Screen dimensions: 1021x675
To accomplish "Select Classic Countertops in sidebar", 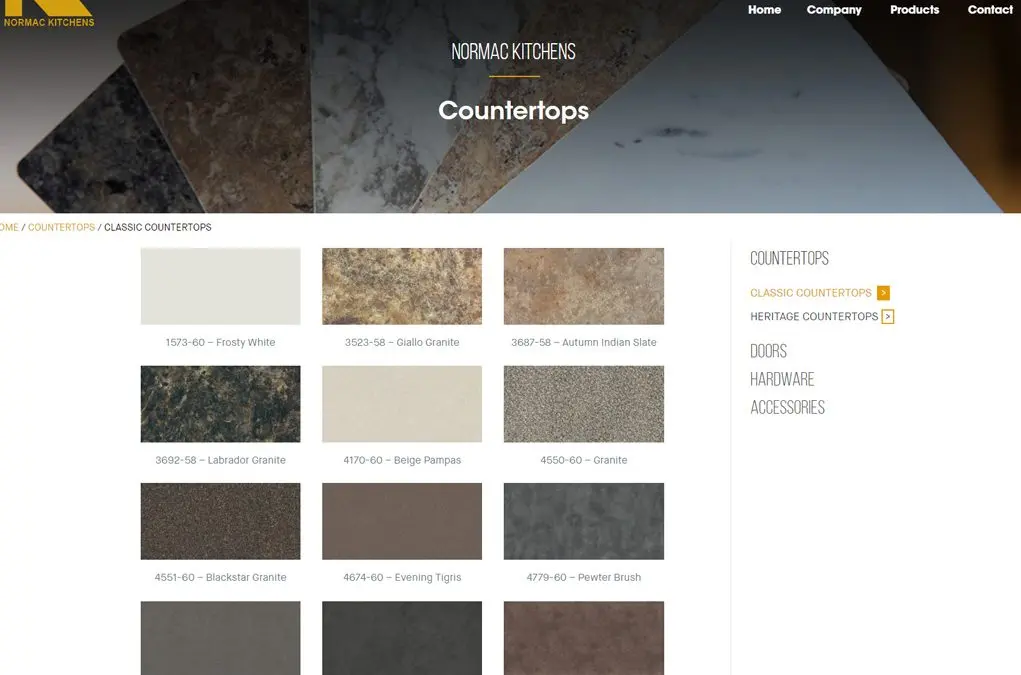I will tap(811, 293).
